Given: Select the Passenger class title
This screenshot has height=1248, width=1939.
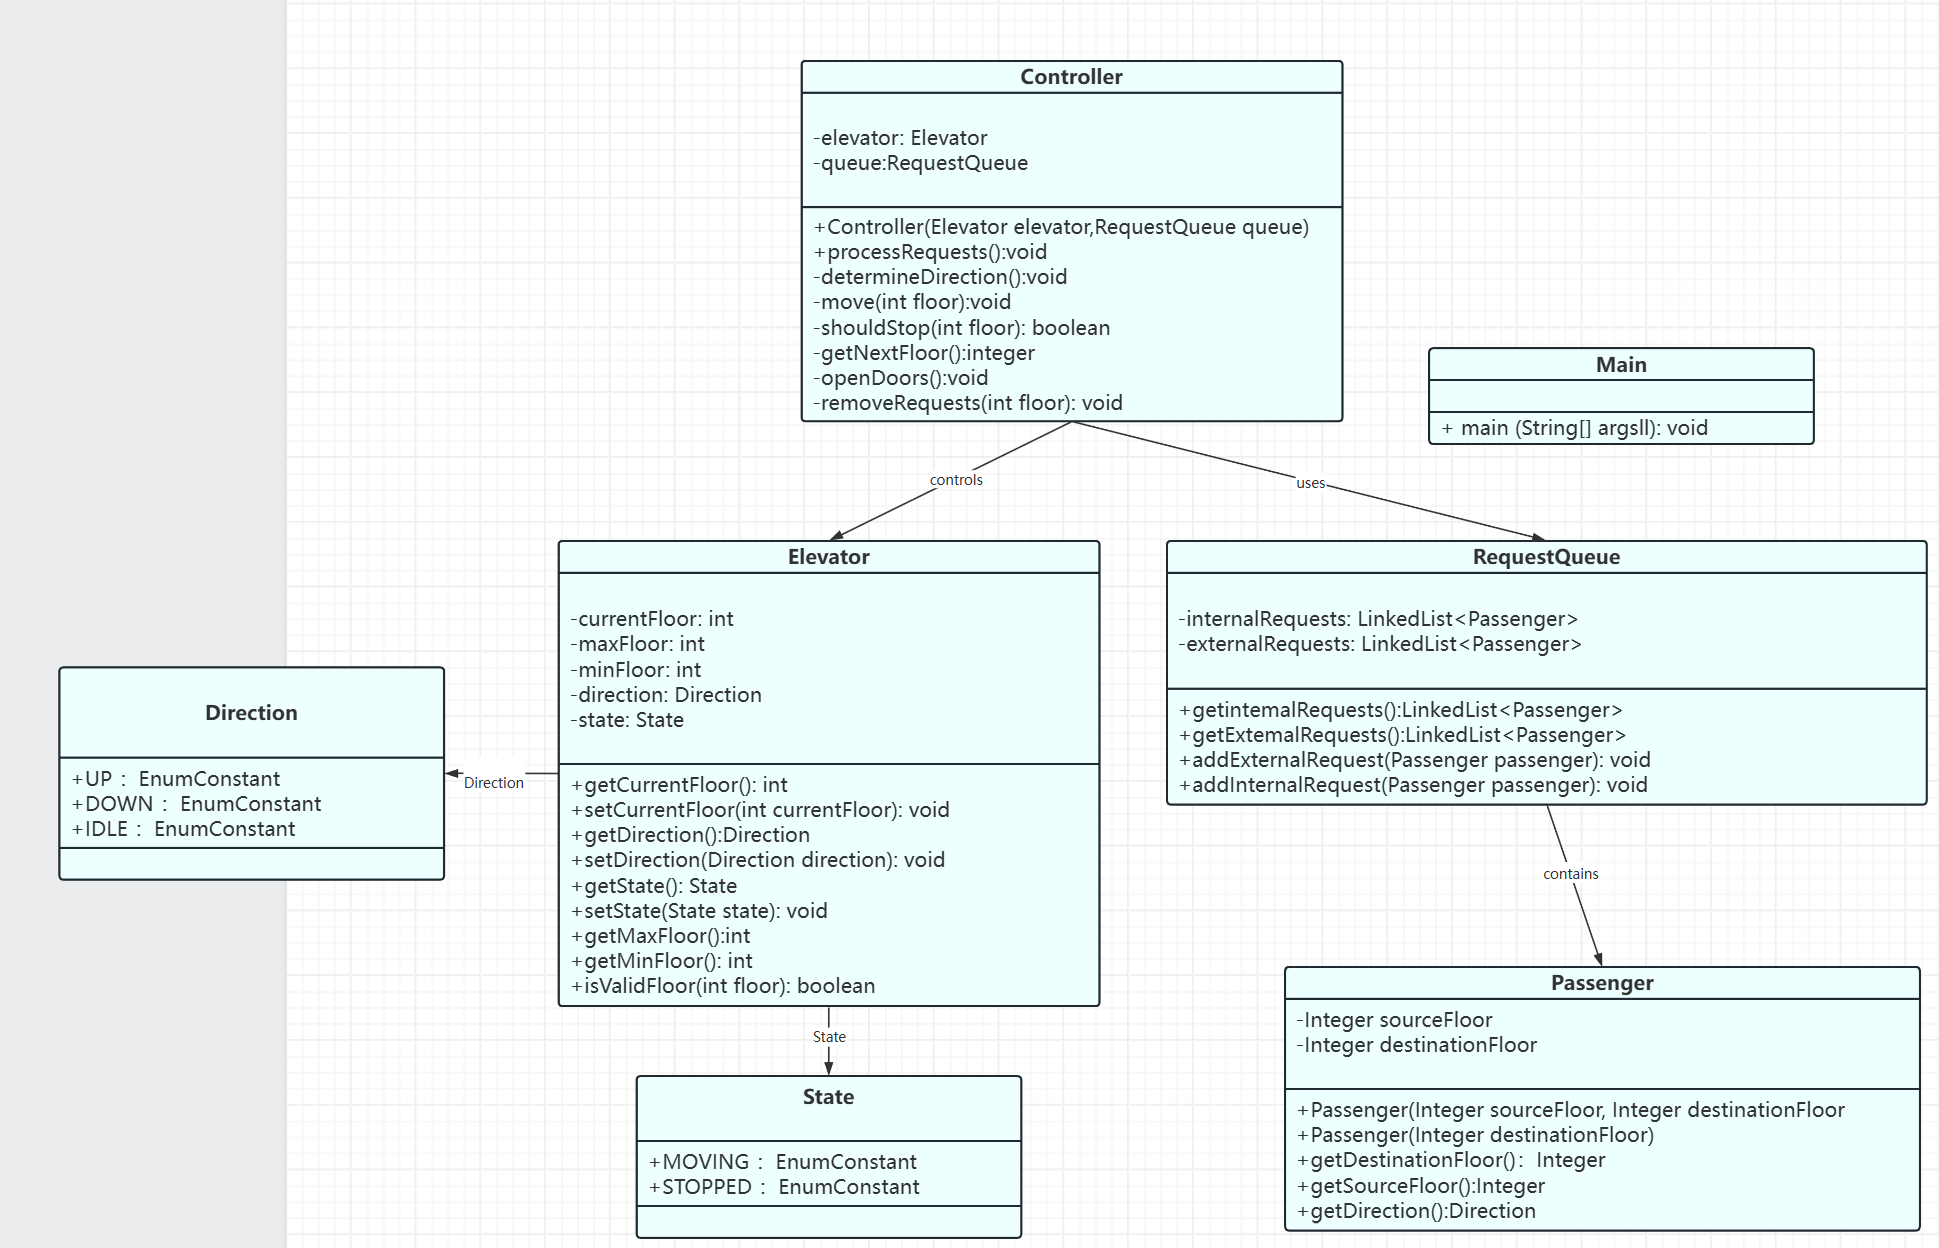Looking at the screenshot, I should pyautogui.click(x=1601, y=983).
